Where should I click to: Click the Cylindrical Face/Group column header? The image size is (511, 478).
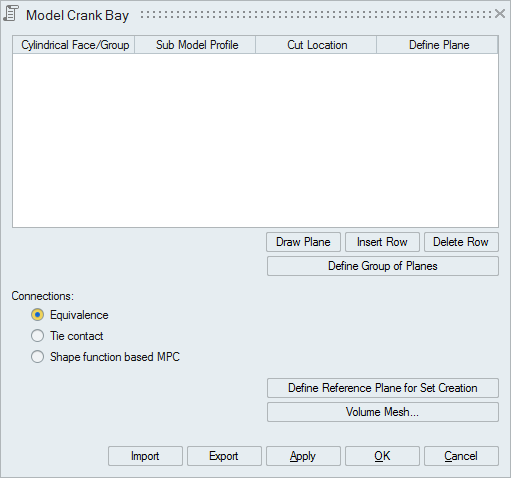pos(74,45)
